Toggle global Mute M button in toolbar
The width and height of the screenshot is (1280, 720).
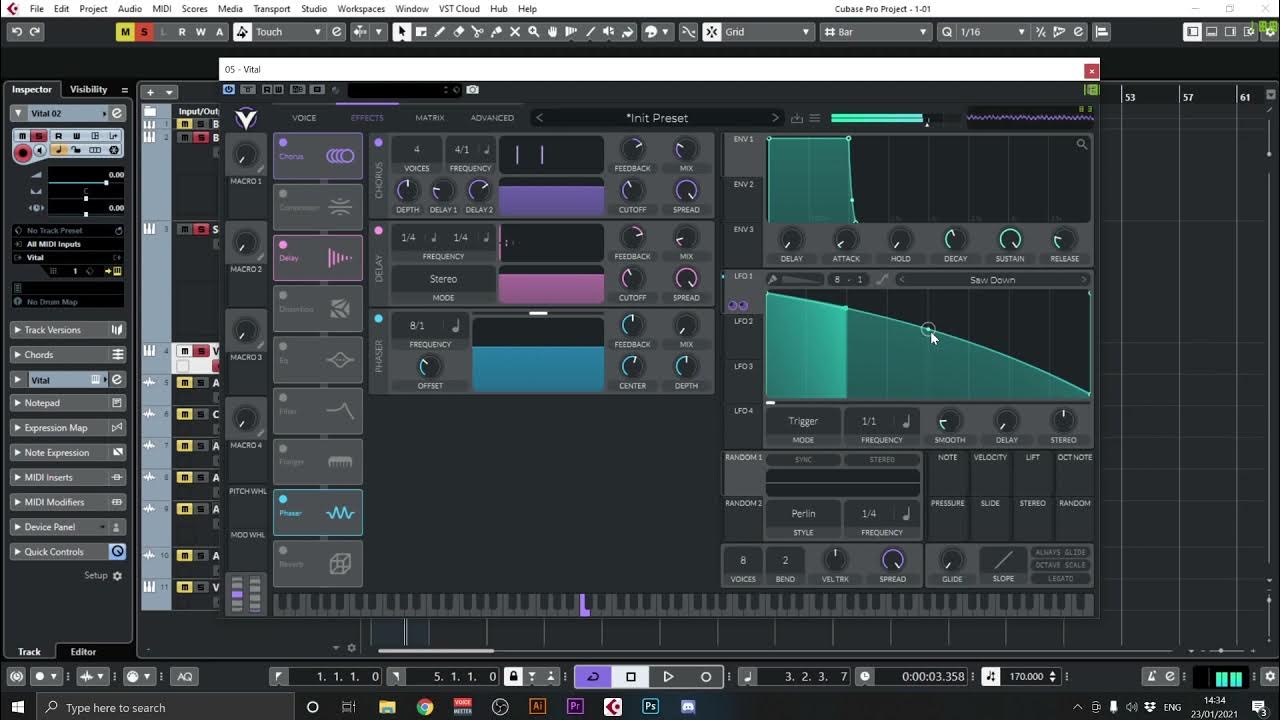pyautogui.click(x=124, y=32)
